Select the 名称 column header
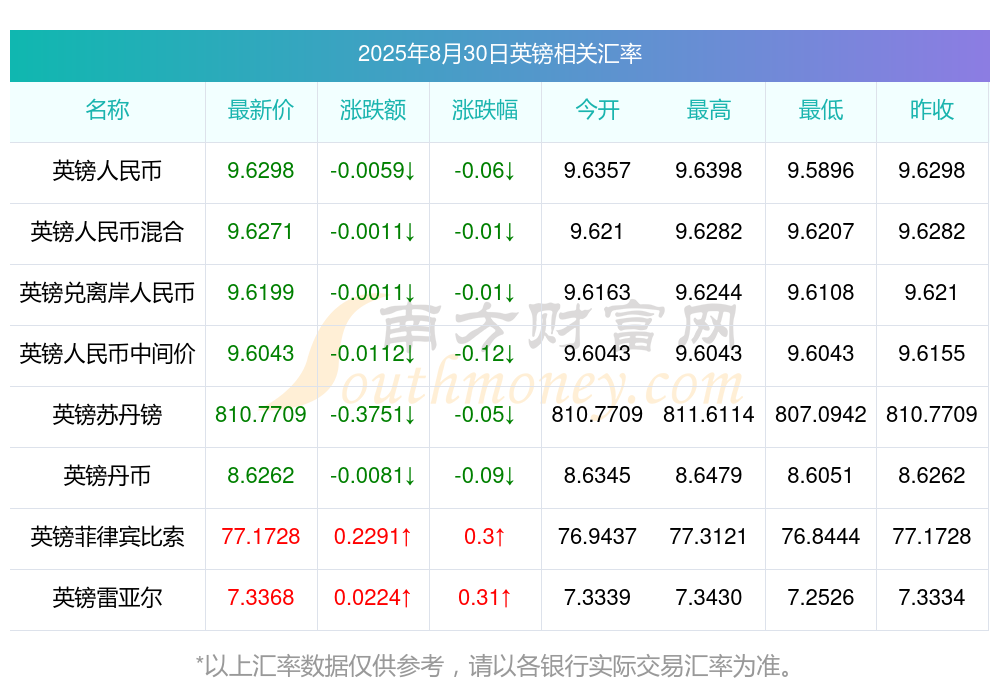Image resolution: width=1000 pixels, height=698 pixels. pos(107,110)
